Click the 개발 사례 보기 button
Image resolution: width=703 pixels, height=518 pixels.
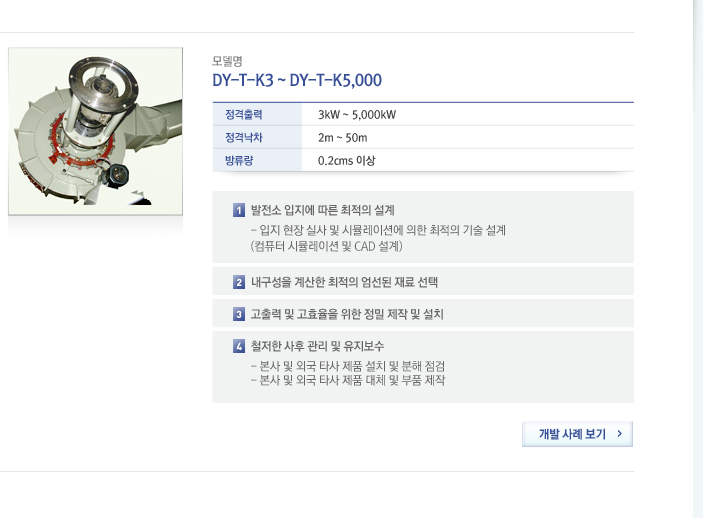577,434
